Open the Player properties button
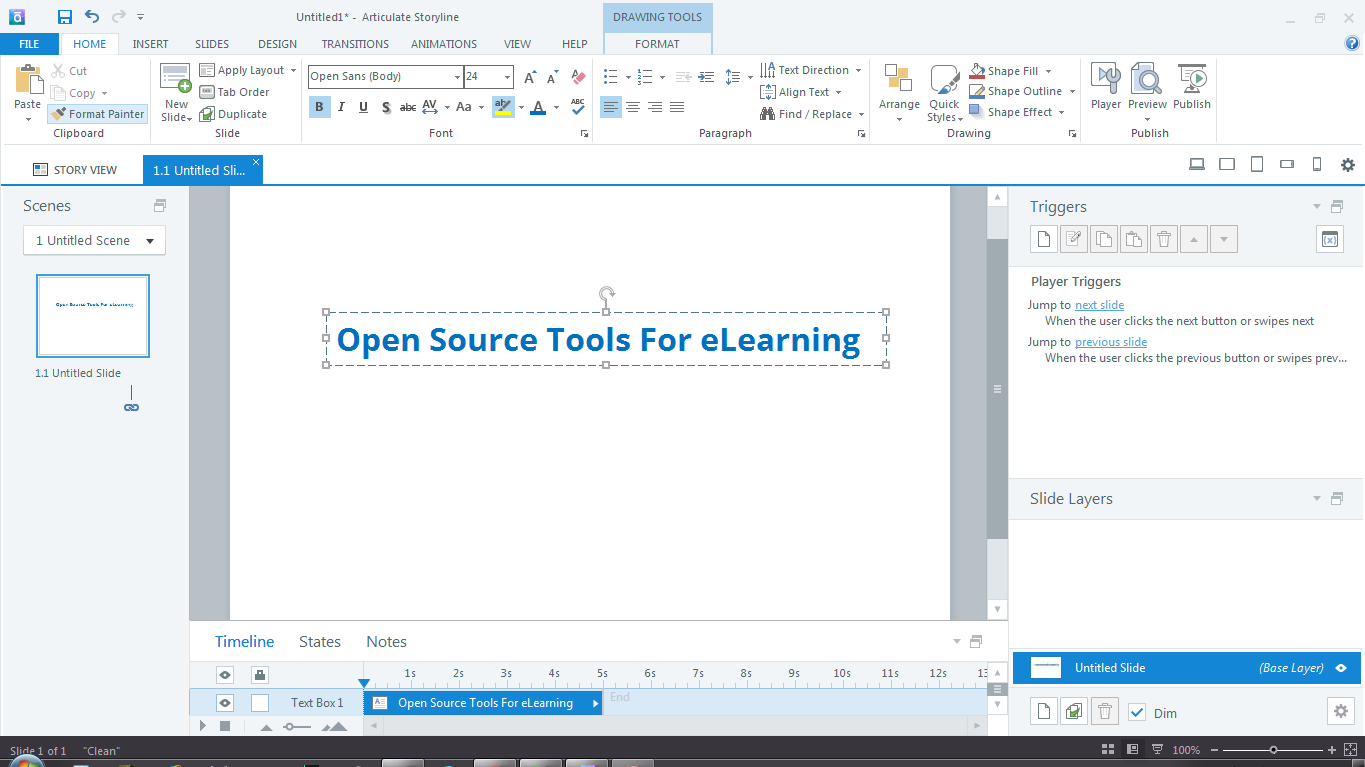1365x767 pixels. (1106, 87)
